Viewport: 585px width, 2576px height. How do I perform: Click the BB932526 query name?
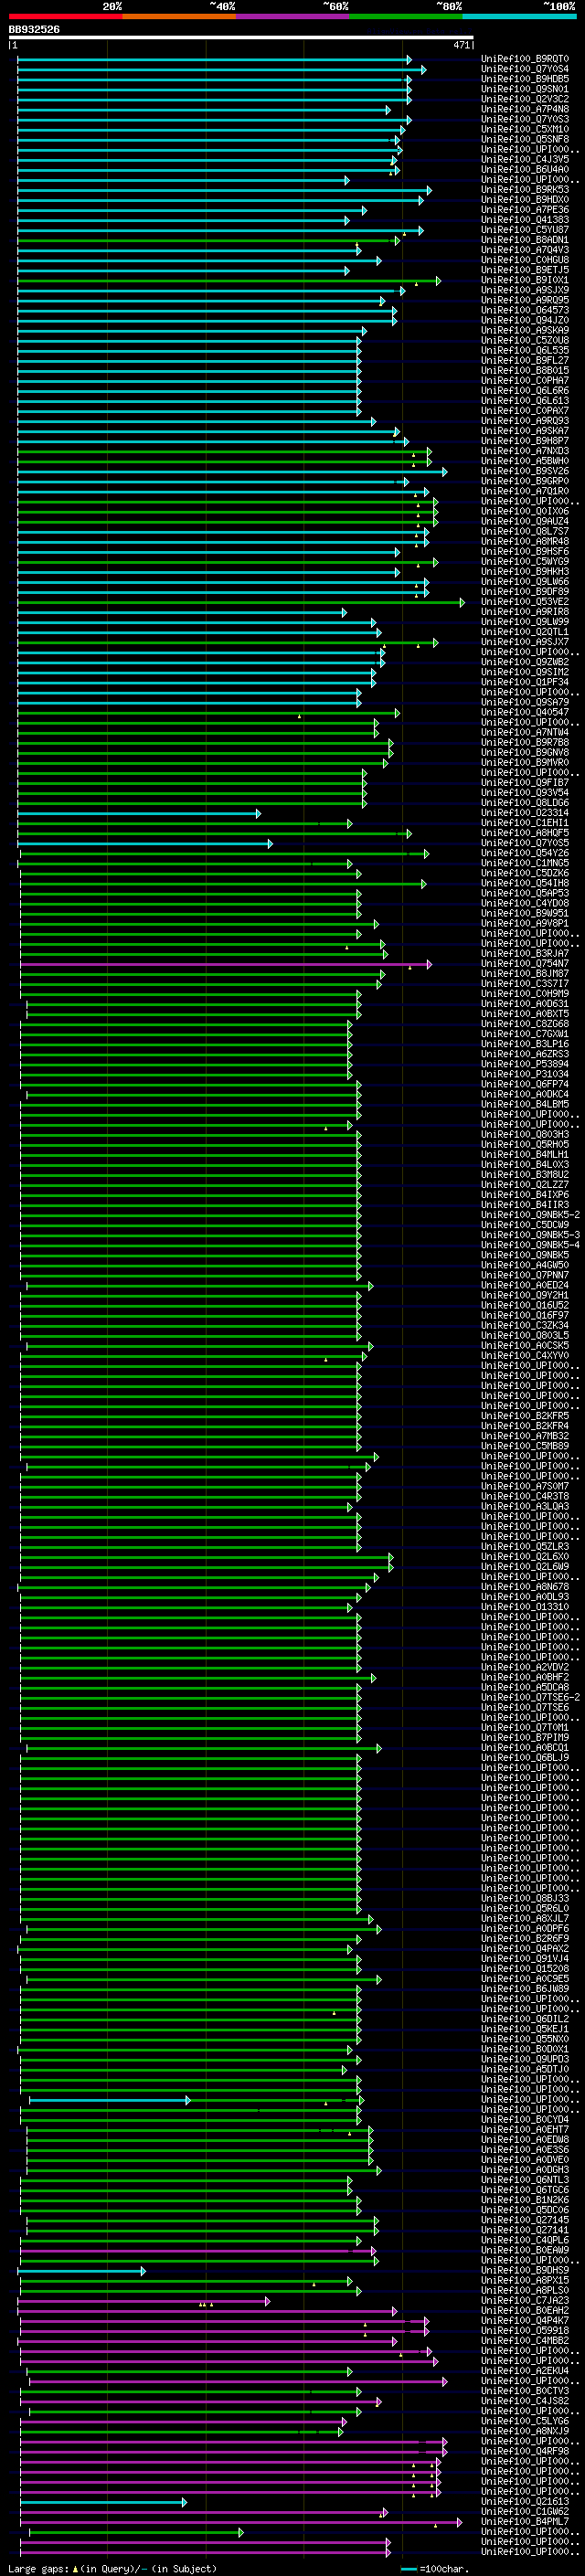34,30
